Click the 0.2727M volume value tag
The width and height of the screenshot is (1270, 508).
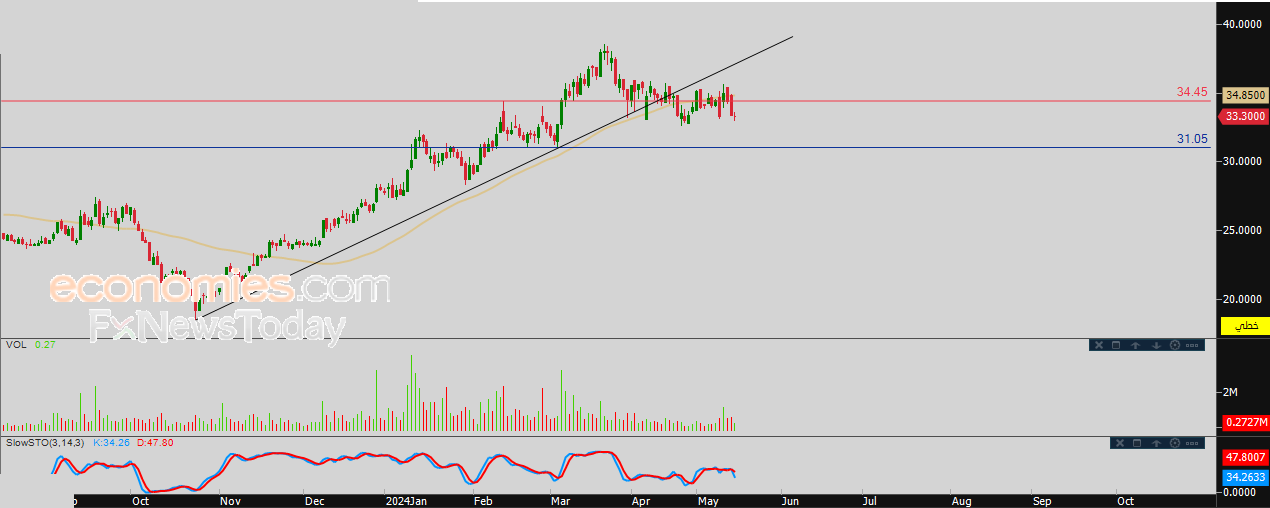[1246, 423]
